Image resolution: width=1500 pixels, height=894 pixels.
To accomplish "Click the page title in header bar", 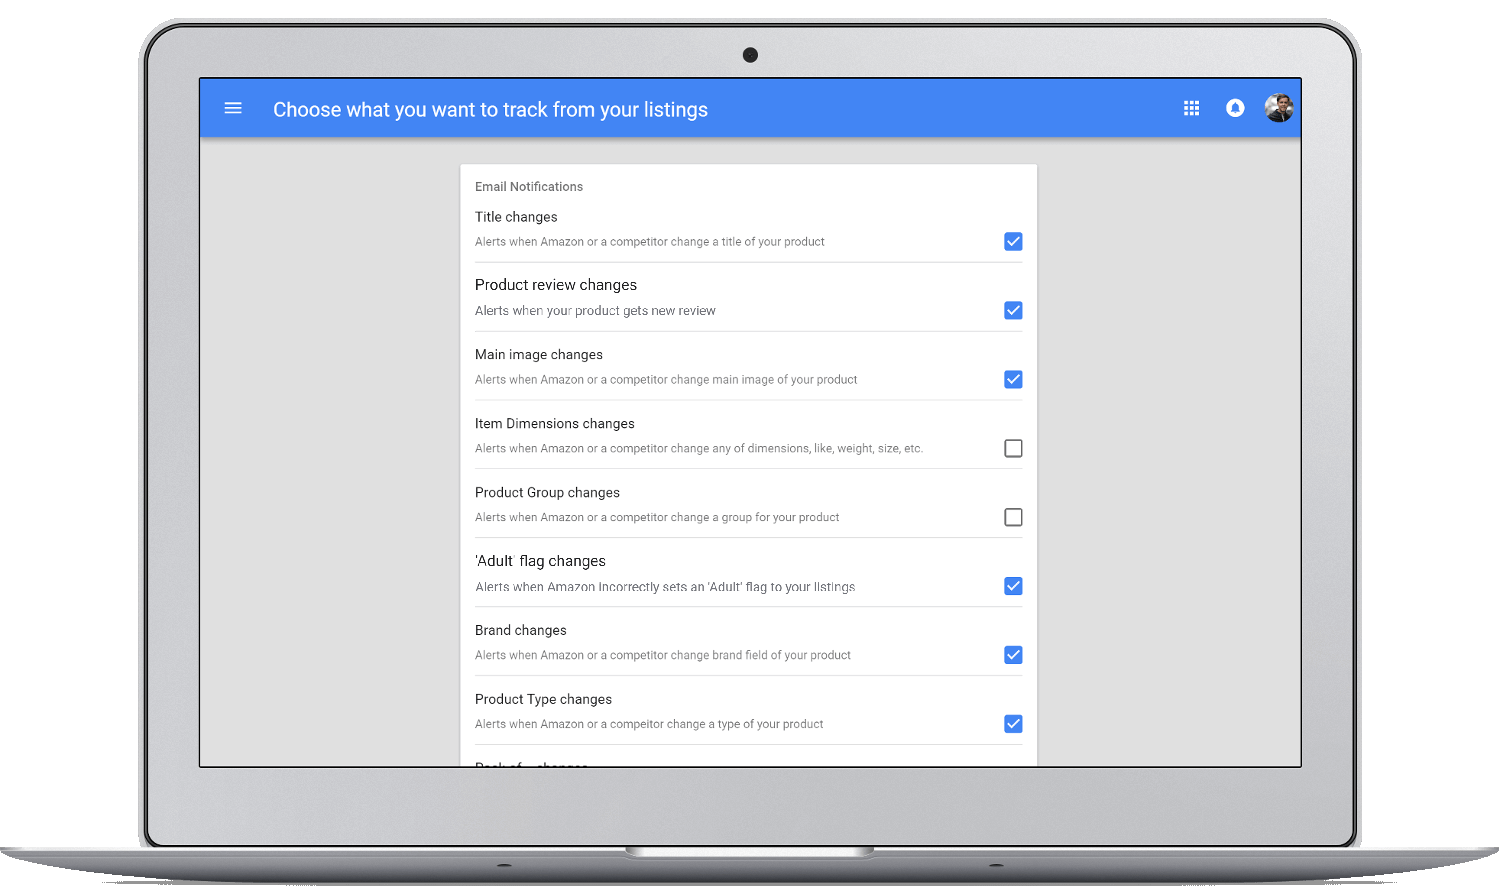I will 490,110.
